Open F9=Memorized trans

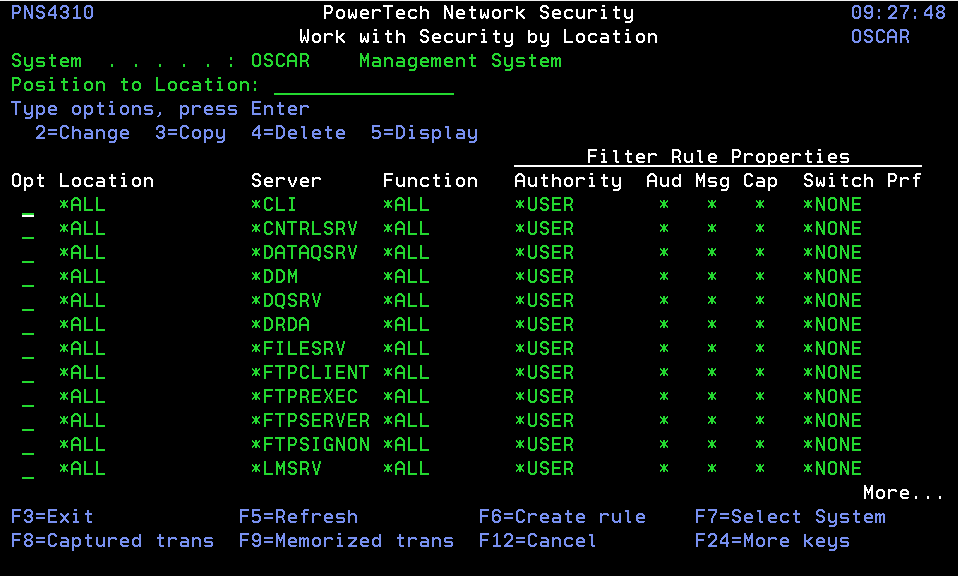346,541
